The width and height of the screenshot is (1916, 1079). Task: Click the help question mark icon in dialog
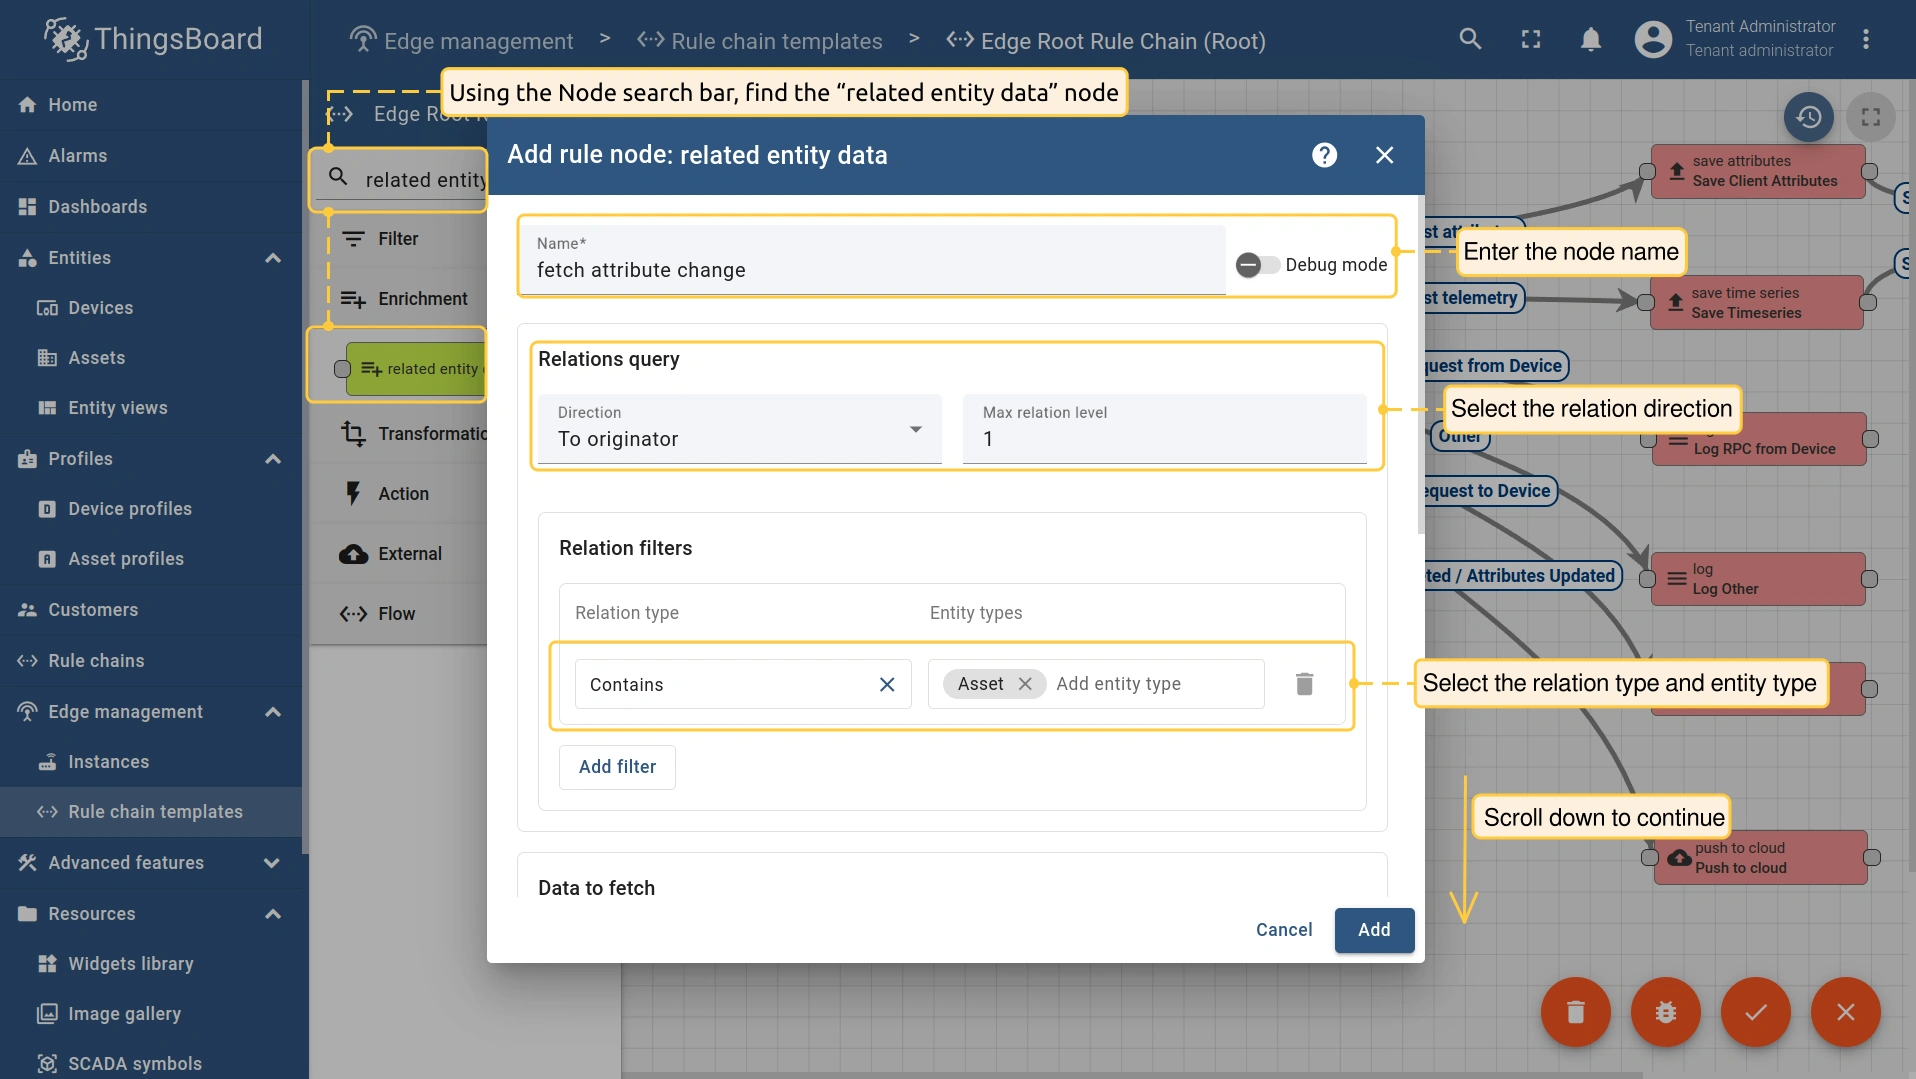(1324, 155)
